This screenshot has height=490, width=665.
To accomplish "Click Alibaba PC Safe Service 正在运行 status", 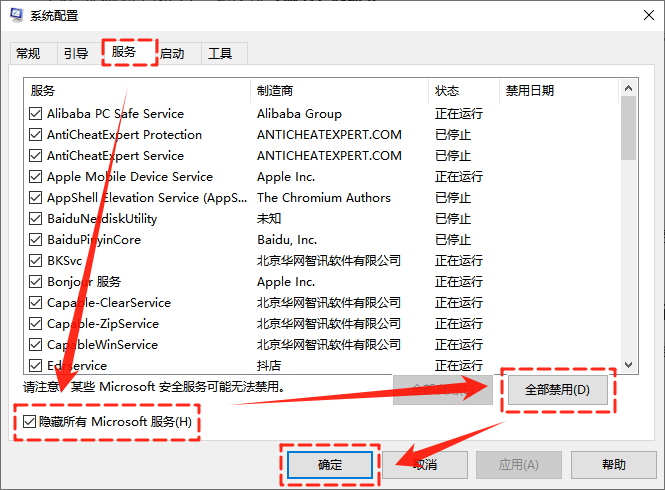I will click(x=458, y=114).
